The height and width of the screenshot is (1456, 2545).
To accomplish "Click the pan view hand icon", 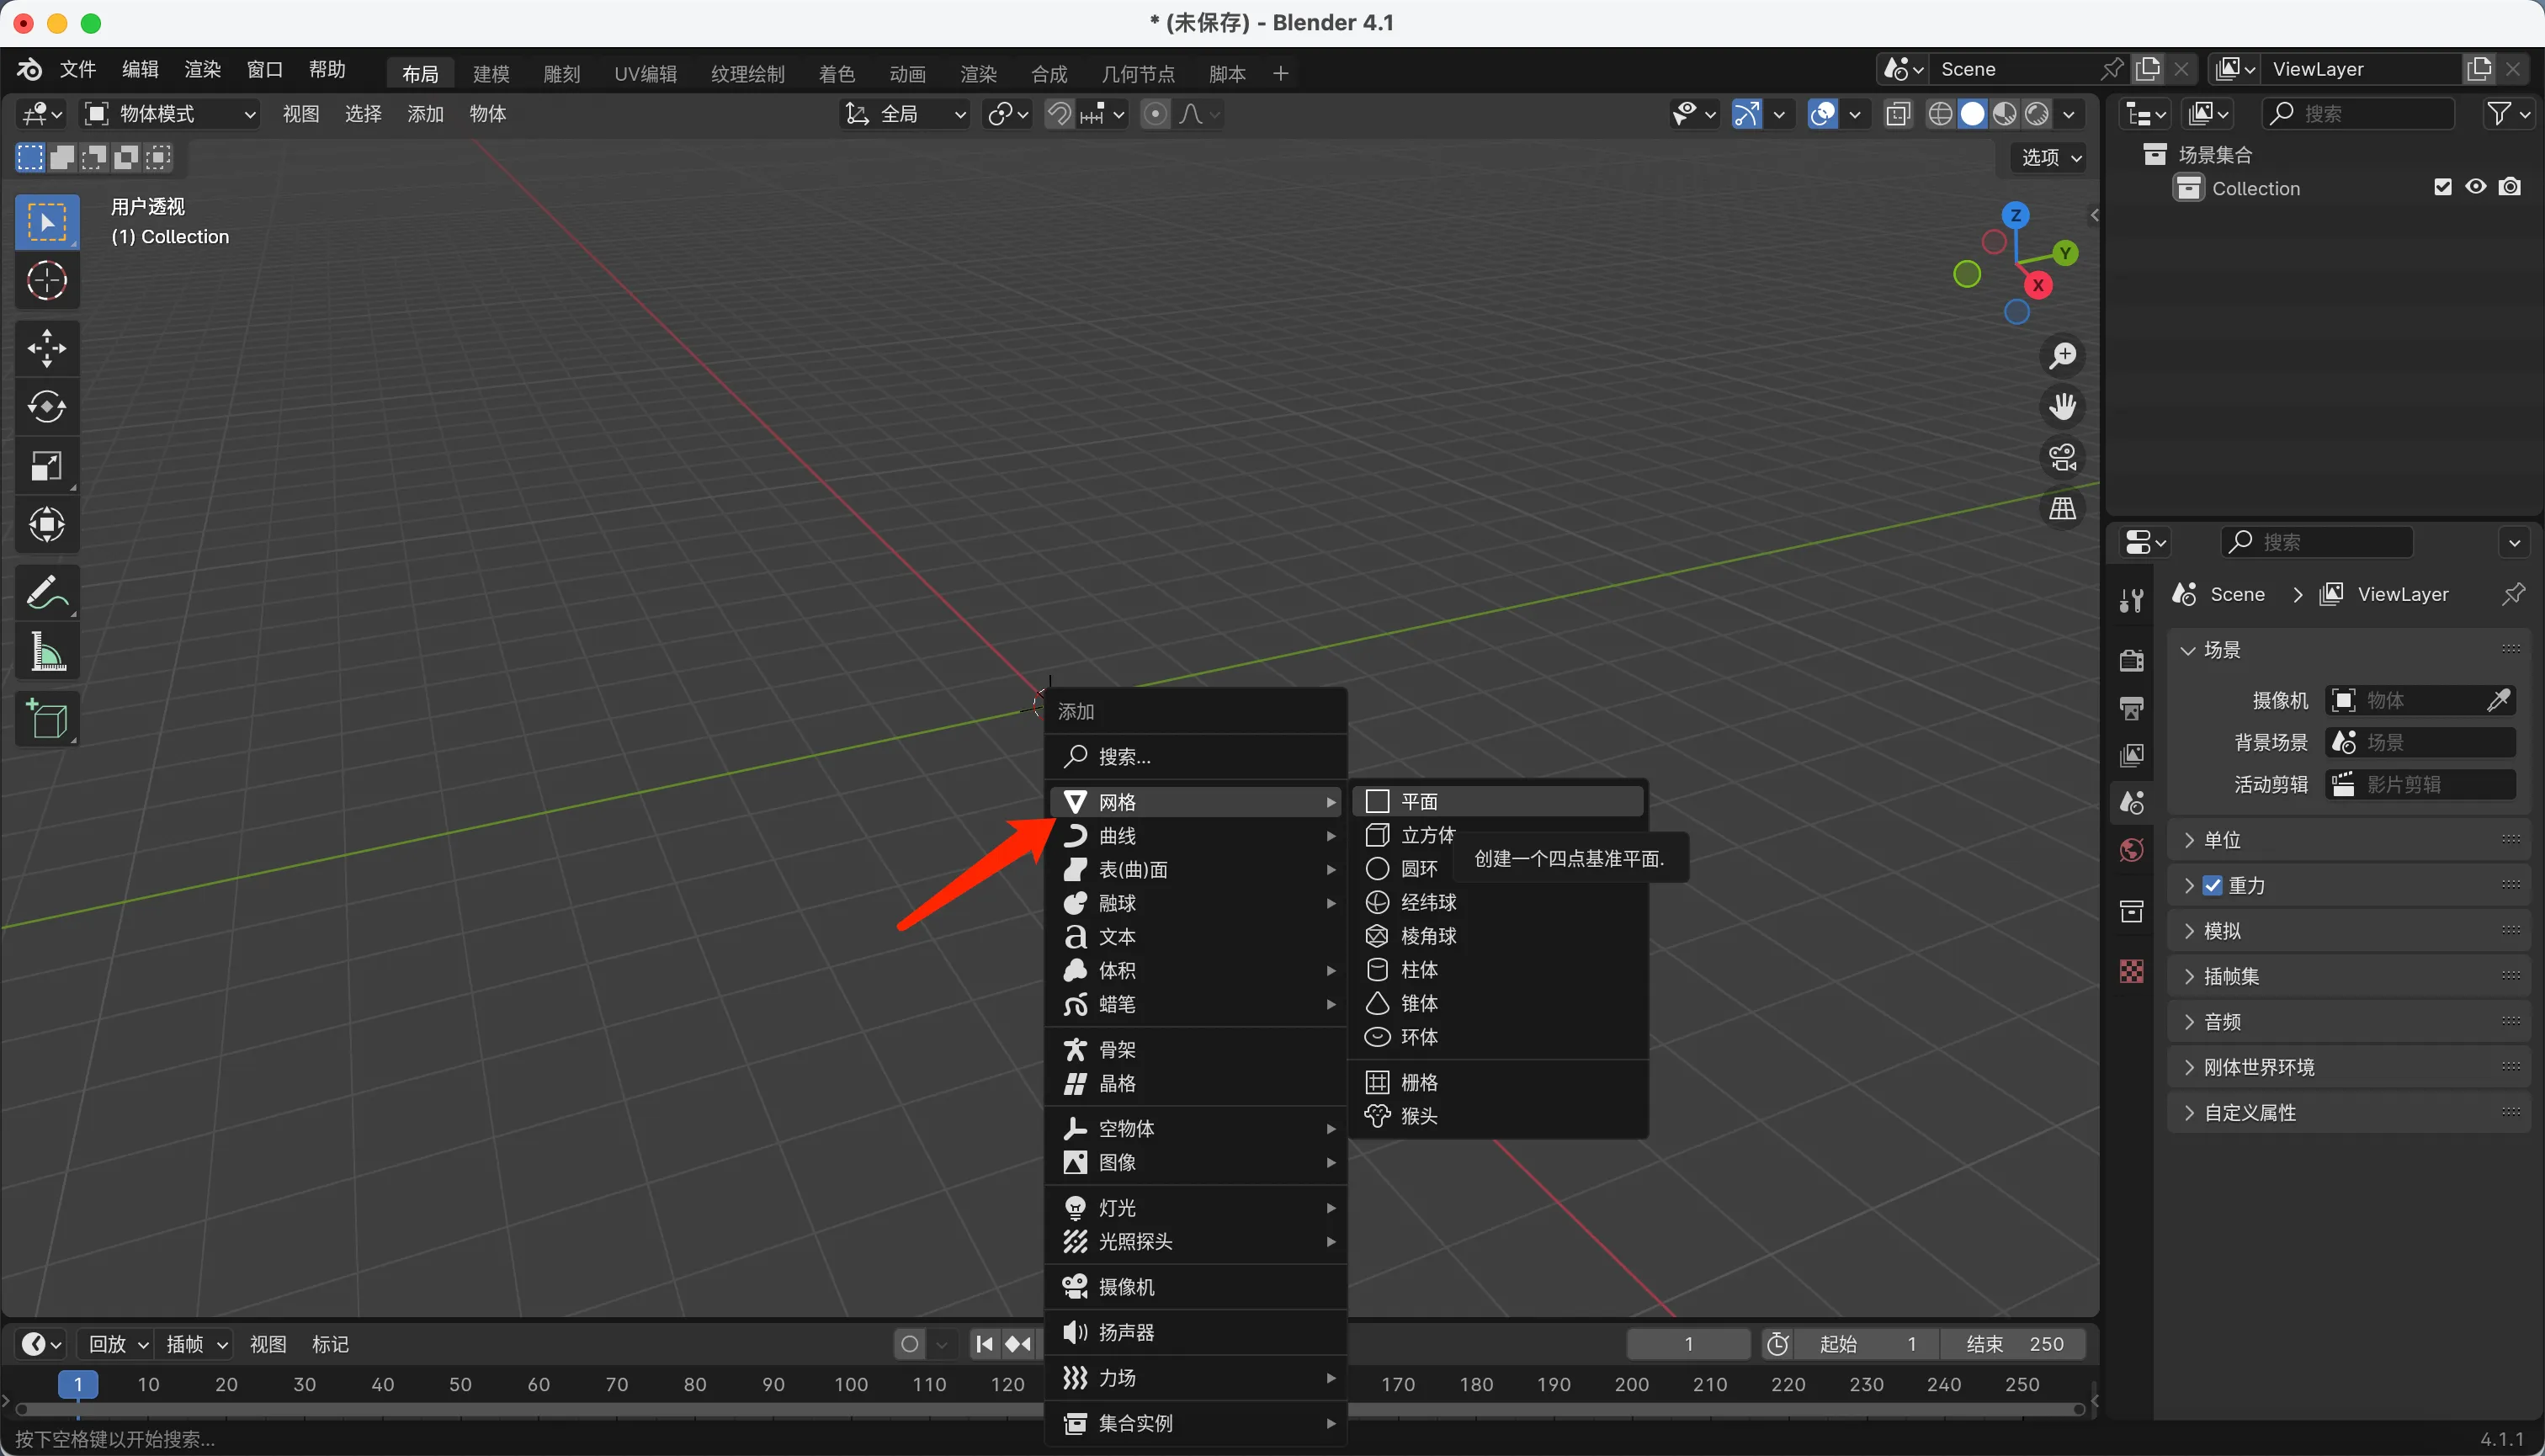I will (x=2062, y=407).
